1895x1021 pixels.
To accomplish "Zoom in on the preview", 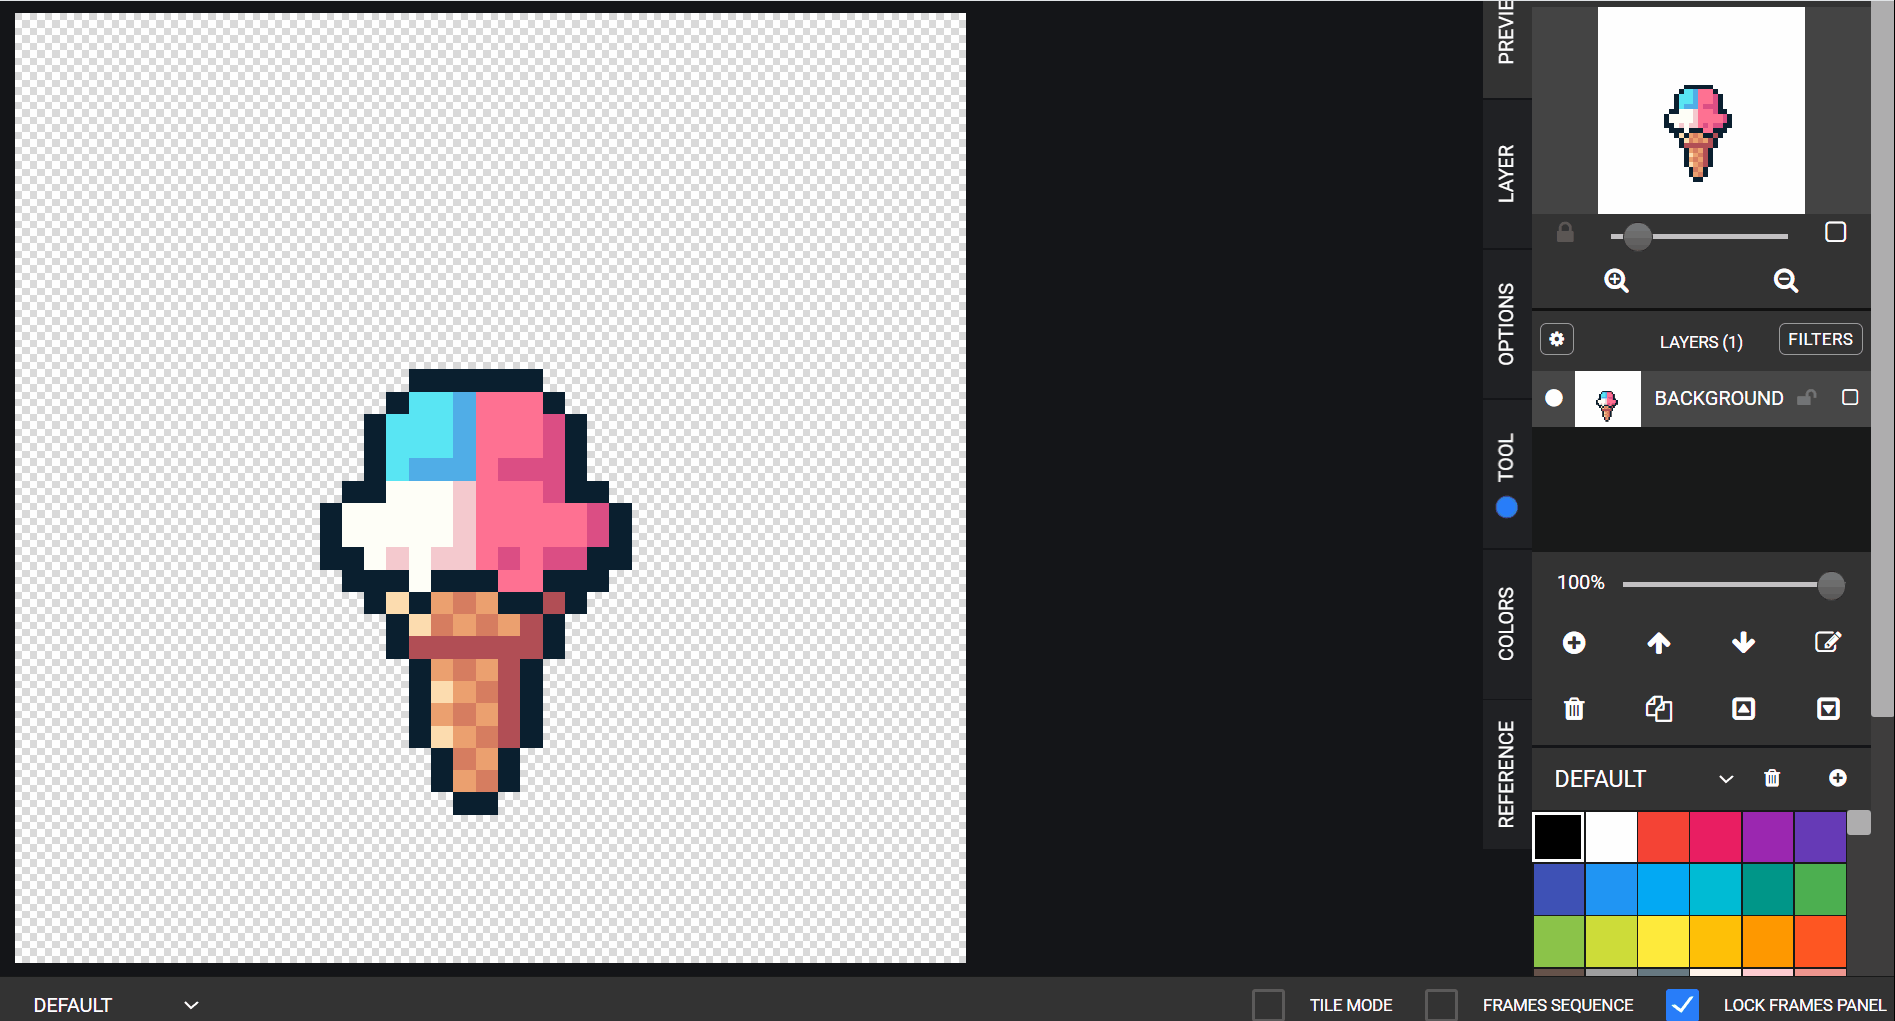I will 1616,281.
